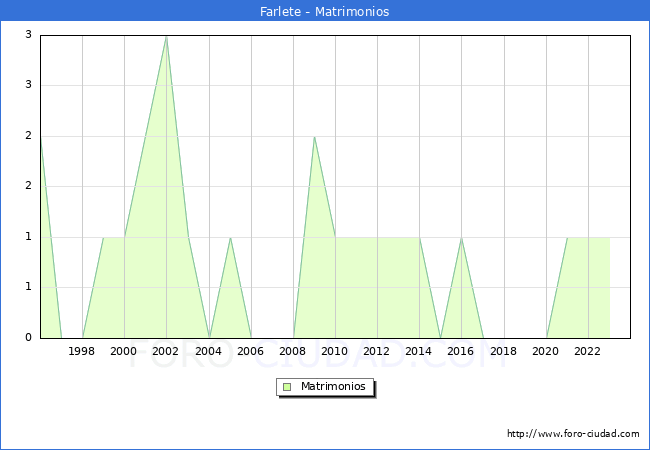The width and height of the screenshot is (650, 450).
Task: Click the 2020 x-axis label
Action: [x=546, y=351]
